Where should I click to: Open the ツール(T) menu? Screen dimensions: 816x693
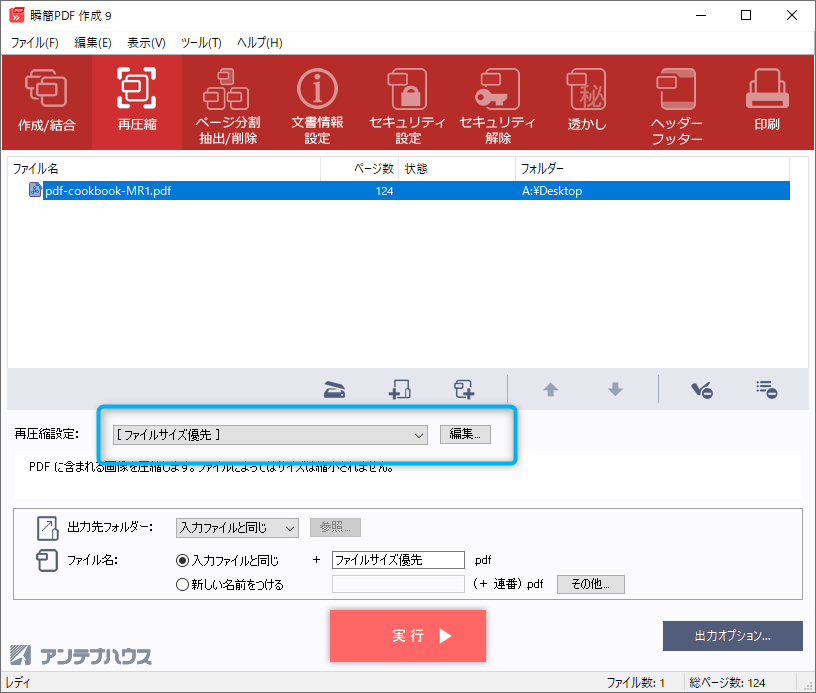[201, 43]
